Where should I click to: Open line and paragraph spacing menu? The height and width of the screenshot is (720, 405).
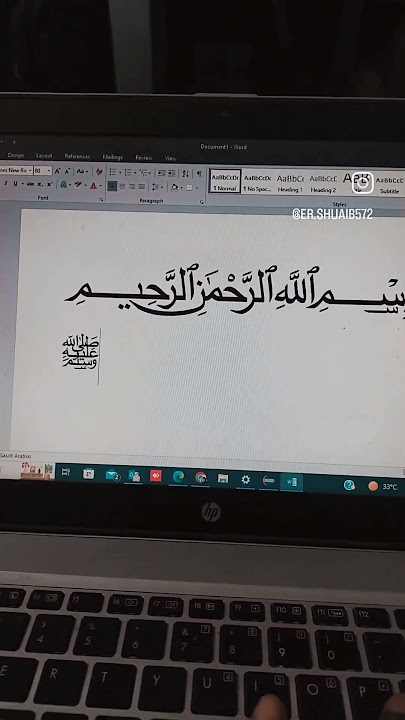point(157,187)
